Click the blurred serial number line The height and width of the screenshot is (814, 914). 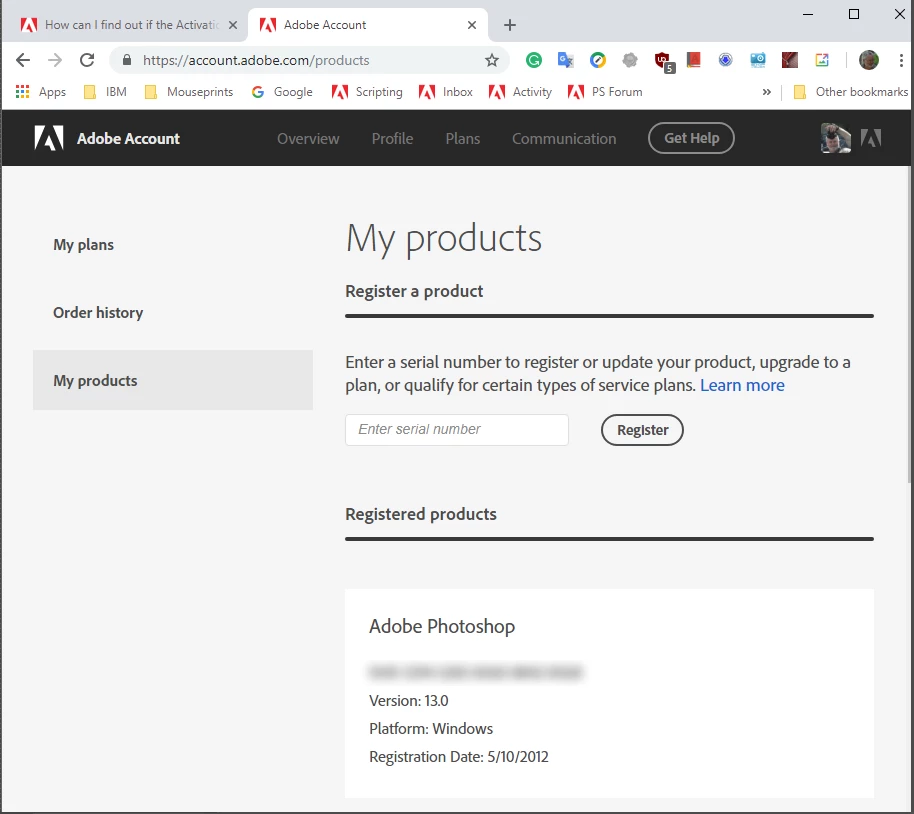click(x=476, y=672)
